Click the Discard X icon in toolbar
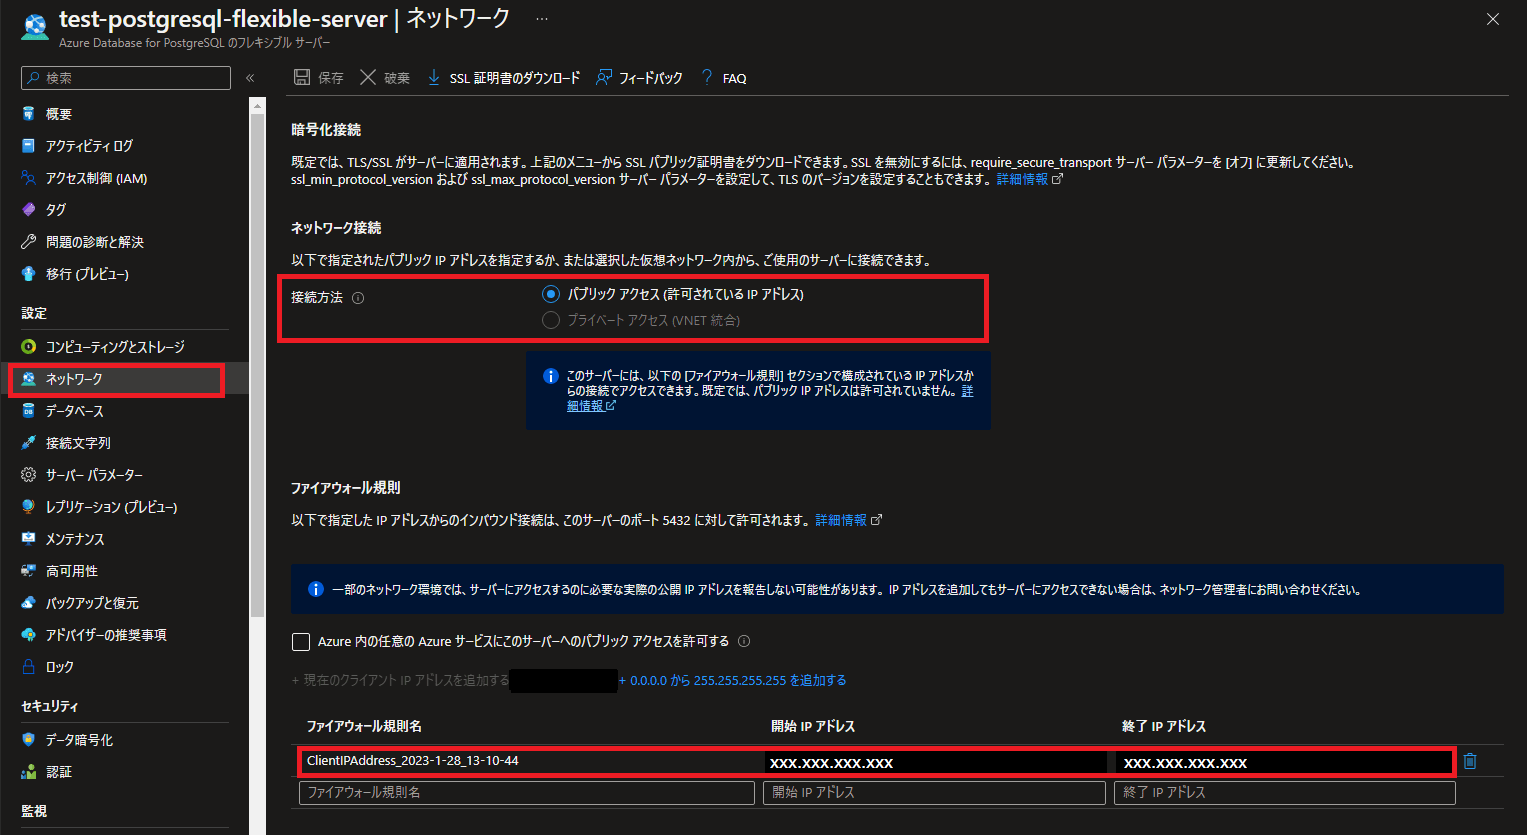Viewport: 1527px width, 835px height. [368, 77]
